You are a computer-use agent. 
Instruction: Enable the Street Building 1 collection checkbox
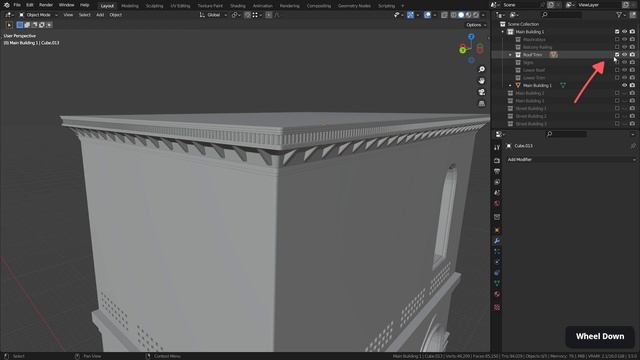617,109
